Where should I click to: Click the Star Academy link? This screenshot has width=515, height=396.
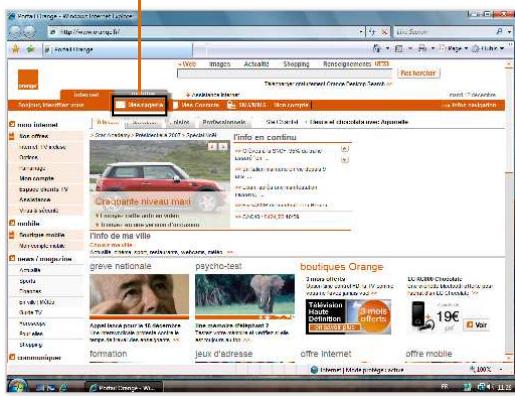point(112,135)
